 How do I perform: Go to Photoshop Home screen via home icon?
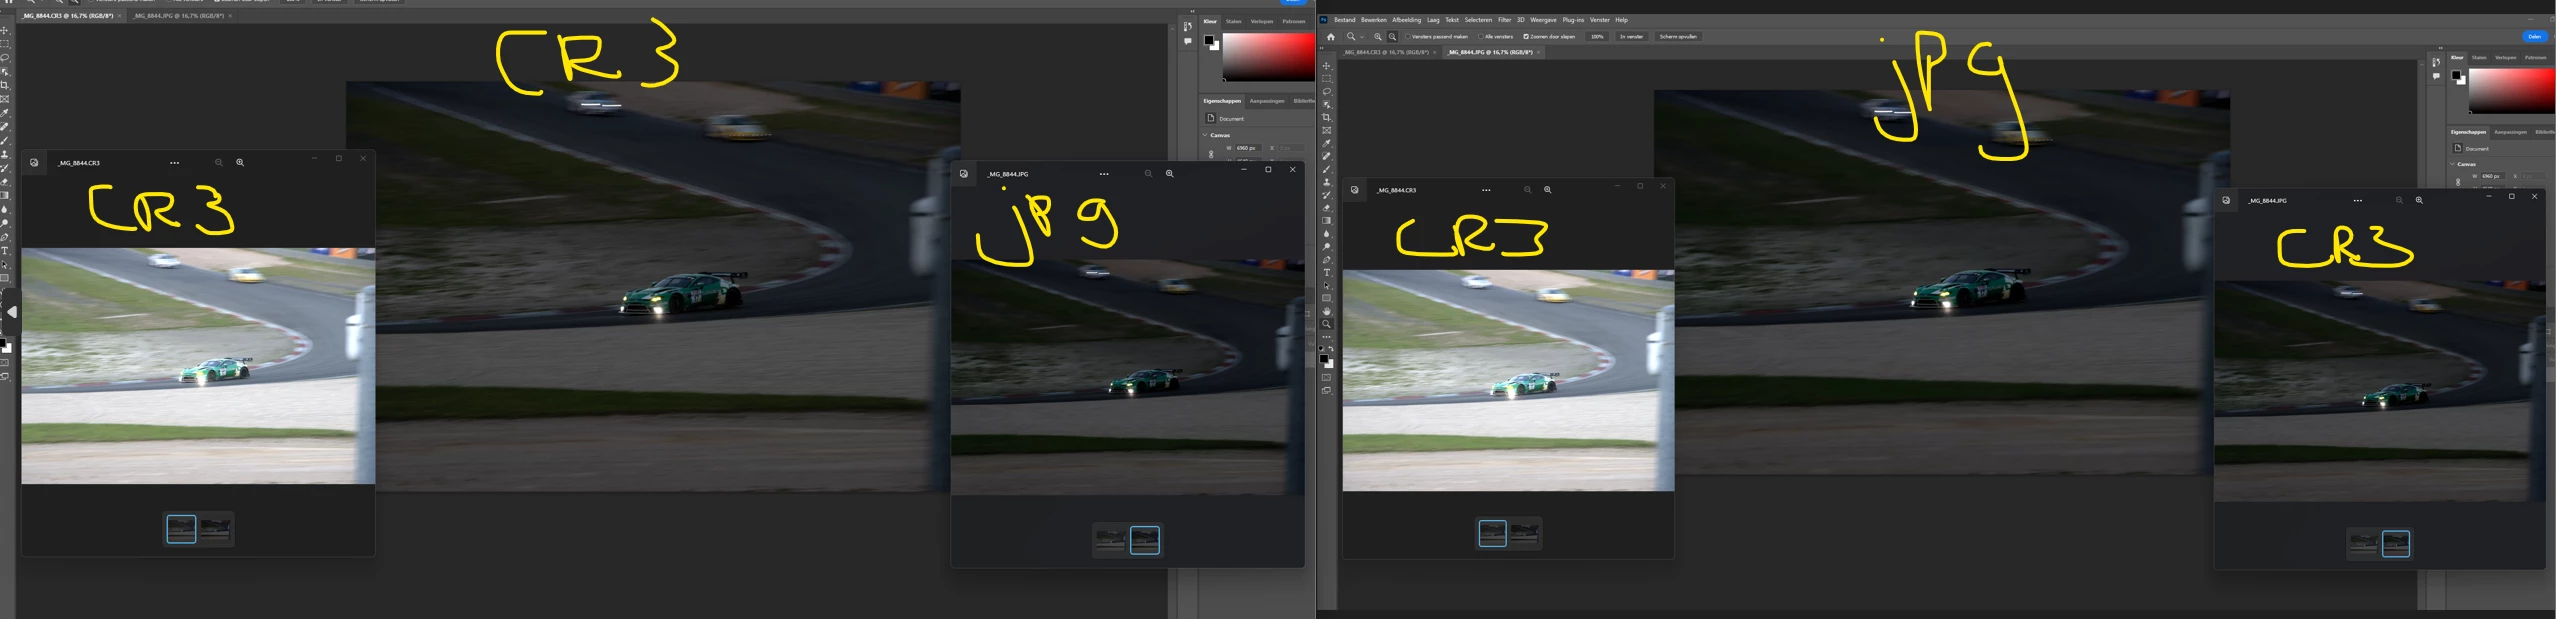click(1330, 37)
